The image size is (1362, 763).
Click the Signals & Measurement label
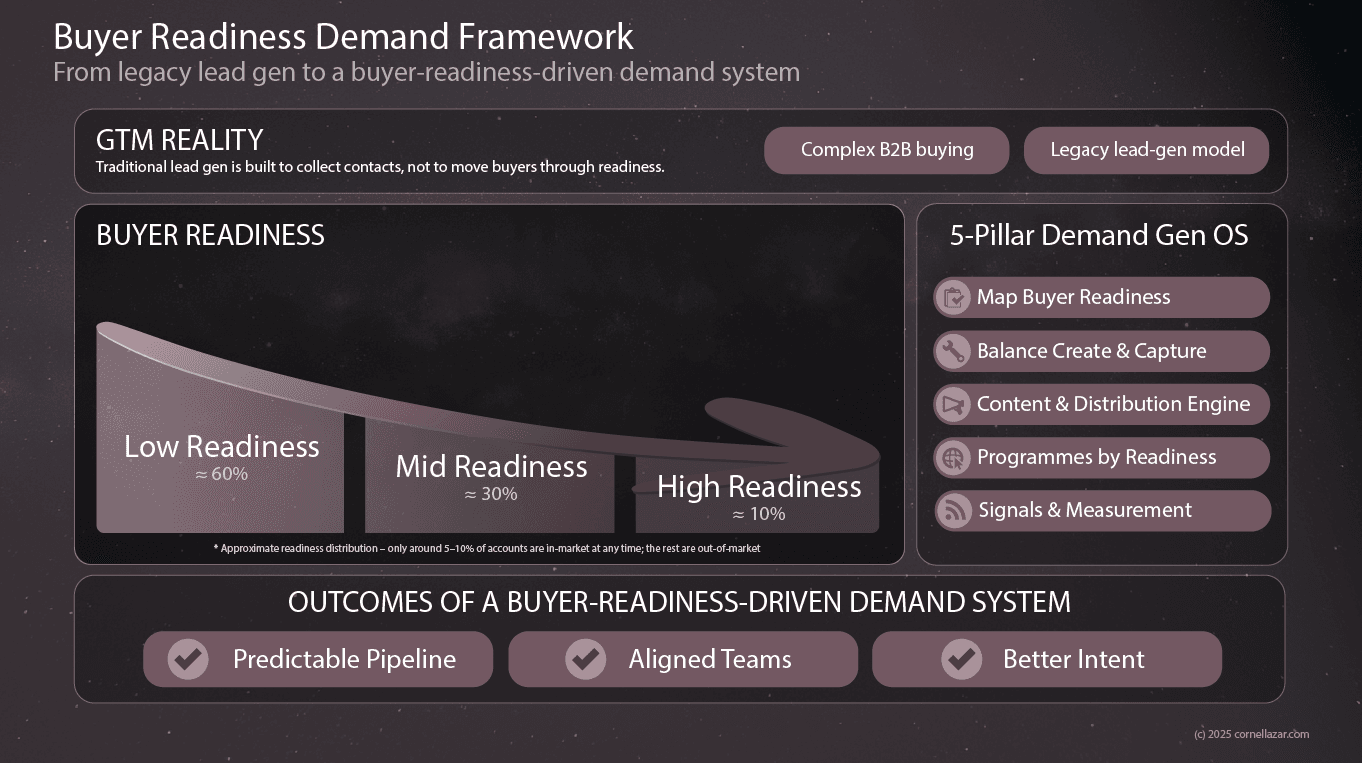pyautogui.click(x=1084, y=511)
